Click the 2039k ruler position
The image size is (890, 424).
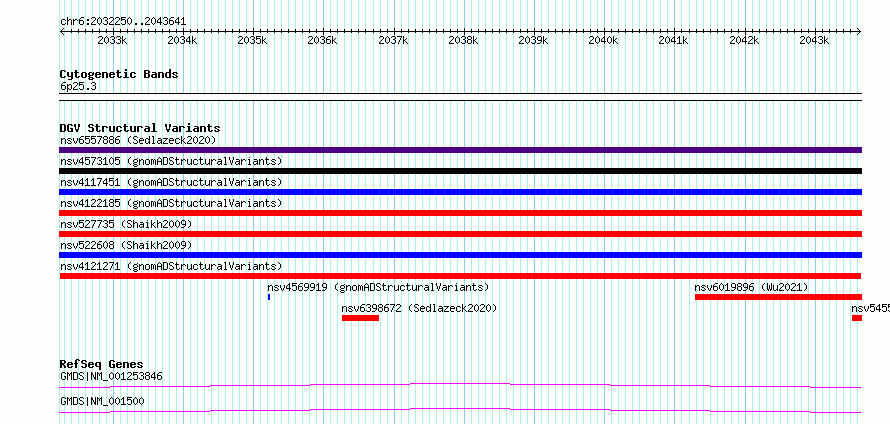[x=534, y=40]
